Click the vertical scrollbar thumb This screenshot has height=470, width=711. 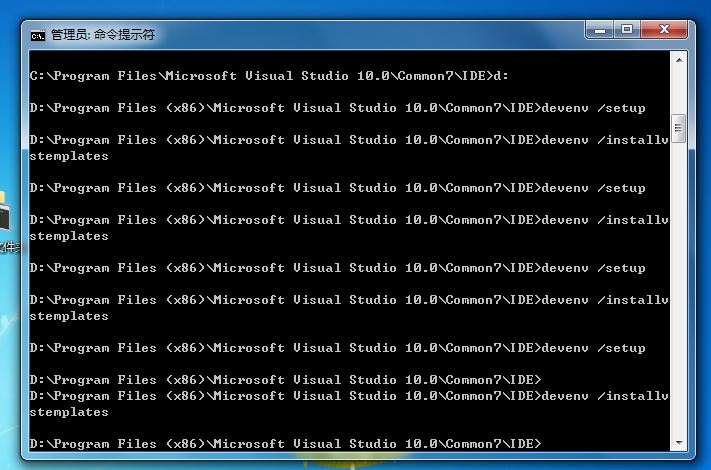click(x=678, y=127)
